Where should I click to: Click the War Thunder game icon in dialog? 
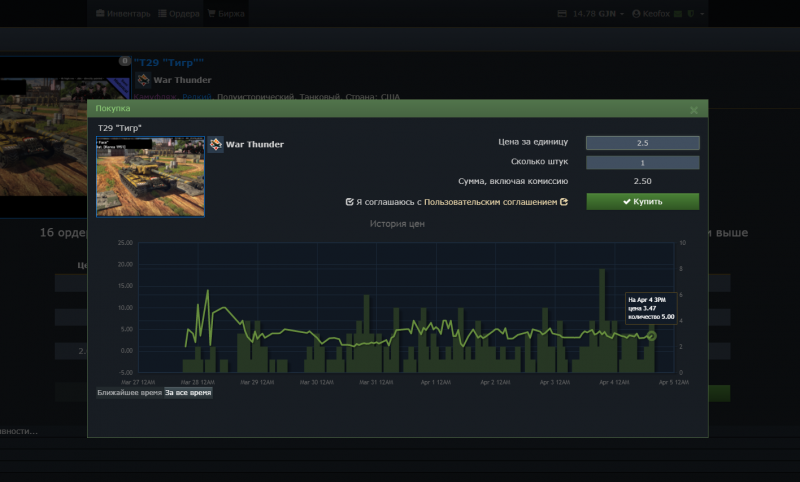[x=215, y=144]
